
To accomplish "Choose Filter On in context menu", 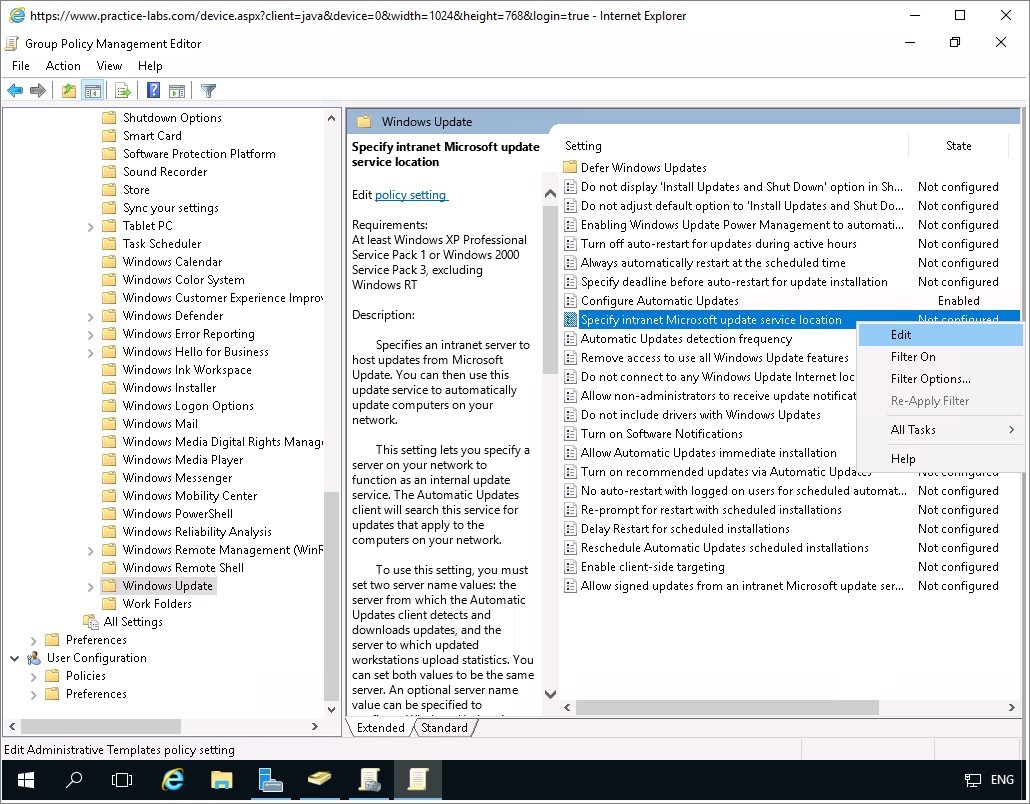I will coord(941,357).
